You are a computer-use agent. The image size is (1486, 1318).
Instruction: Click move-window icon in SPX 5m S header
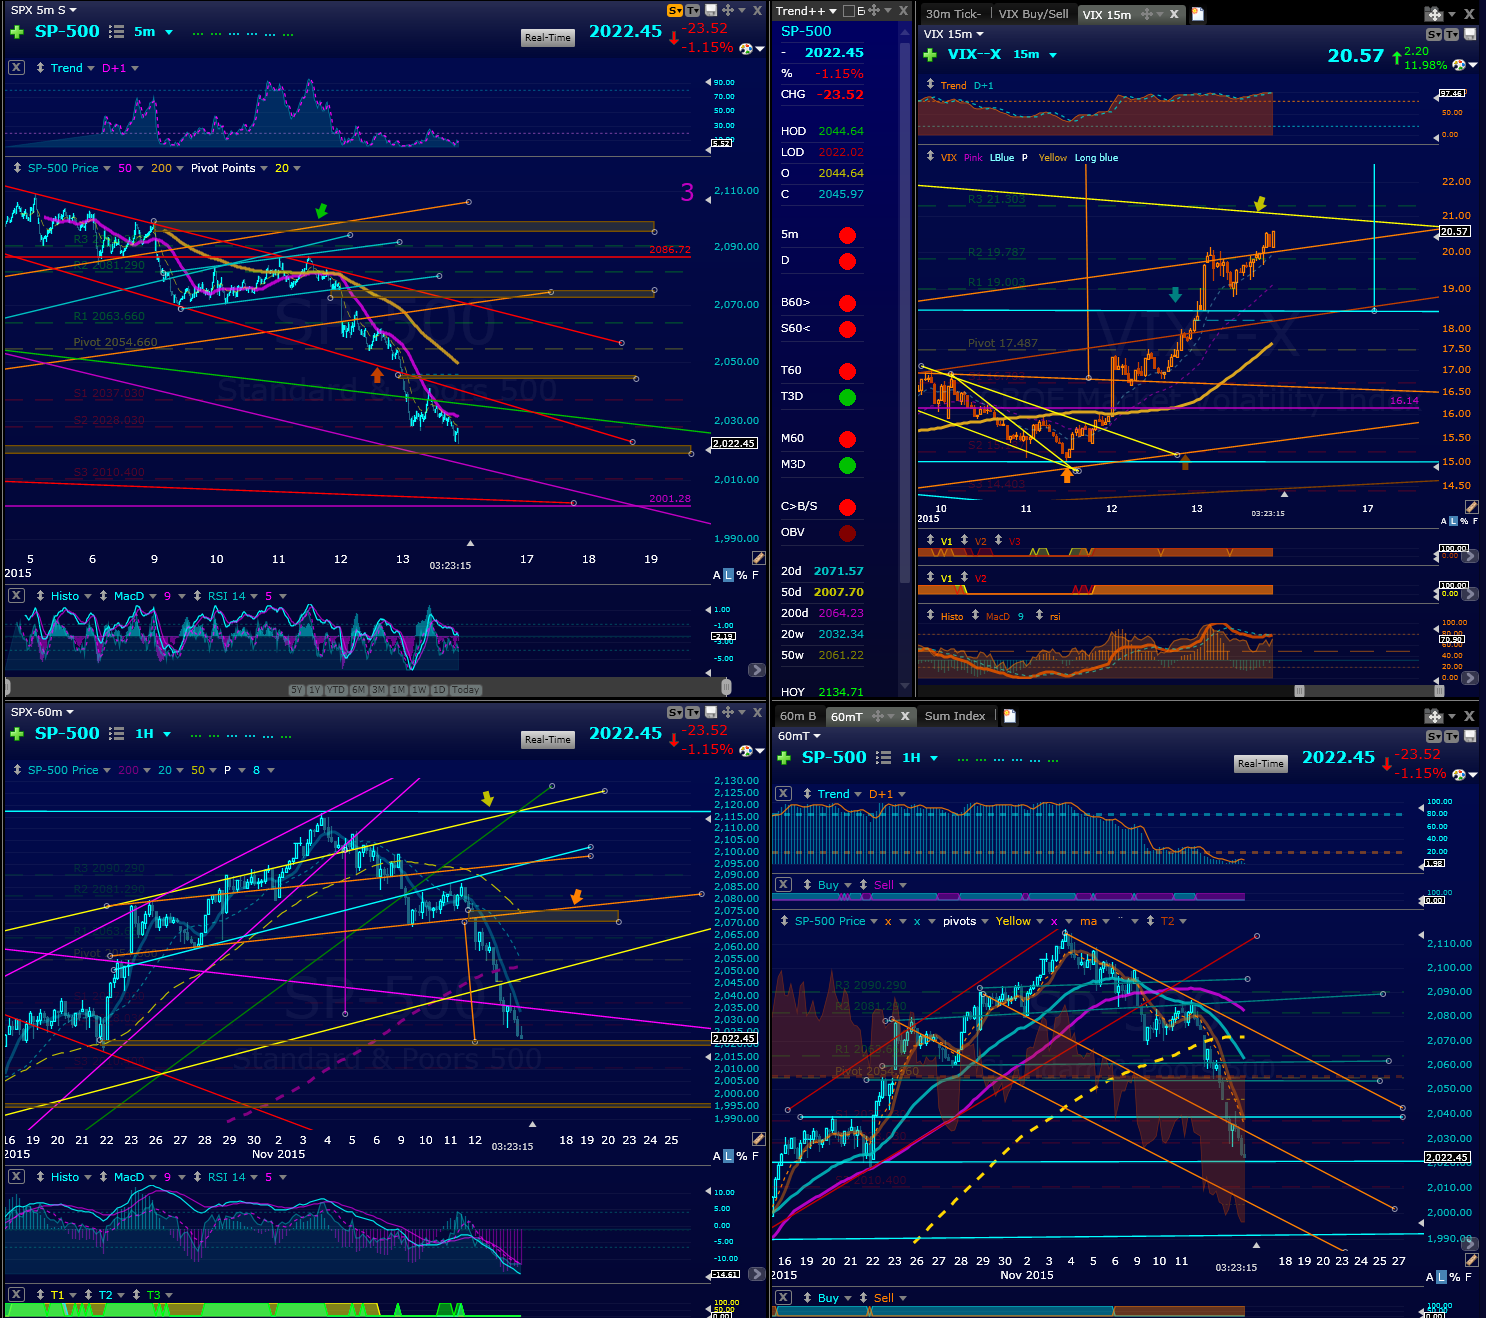(x=728, y=10)
